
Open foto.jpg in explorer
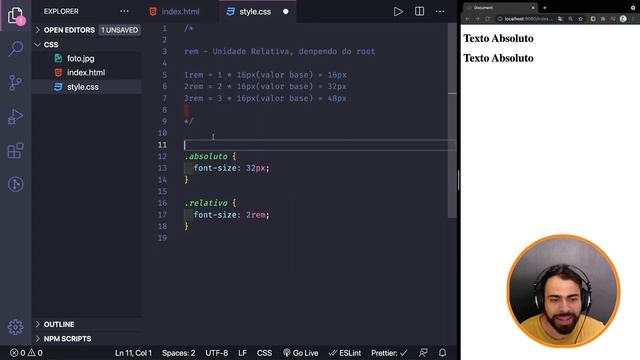tap(81, 58)
